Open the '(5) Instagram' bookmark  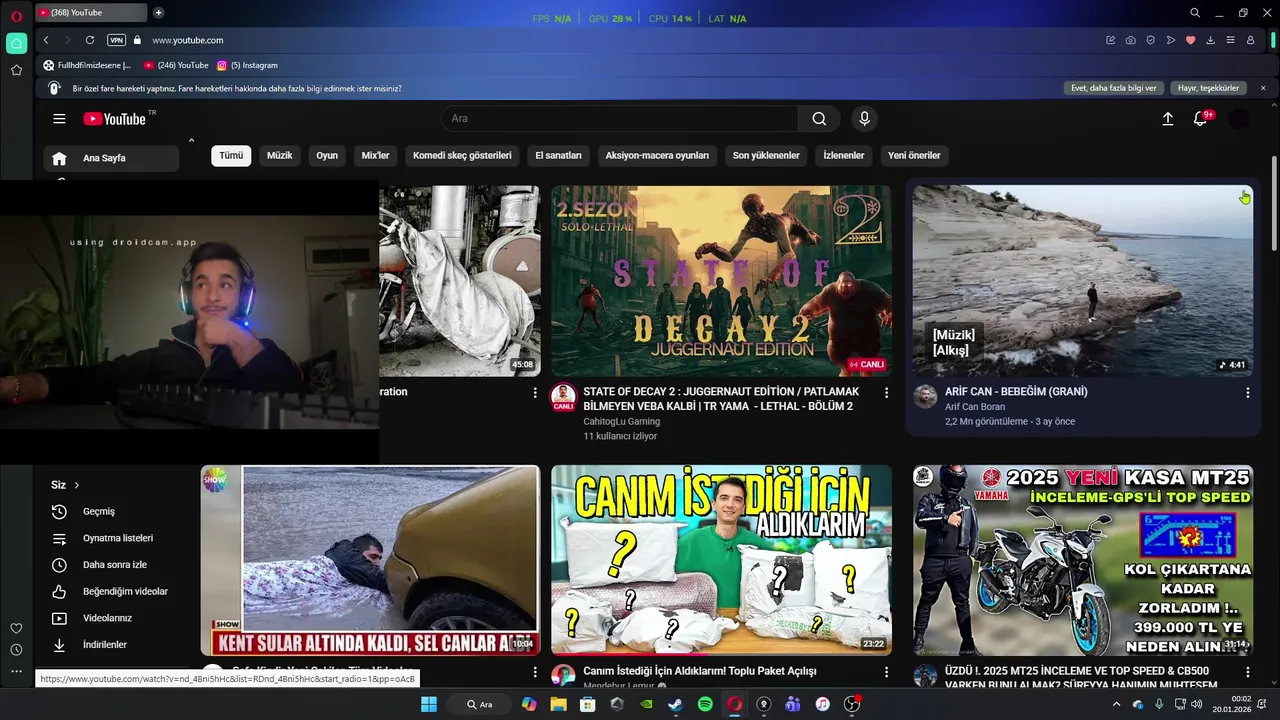pos(247,65)
